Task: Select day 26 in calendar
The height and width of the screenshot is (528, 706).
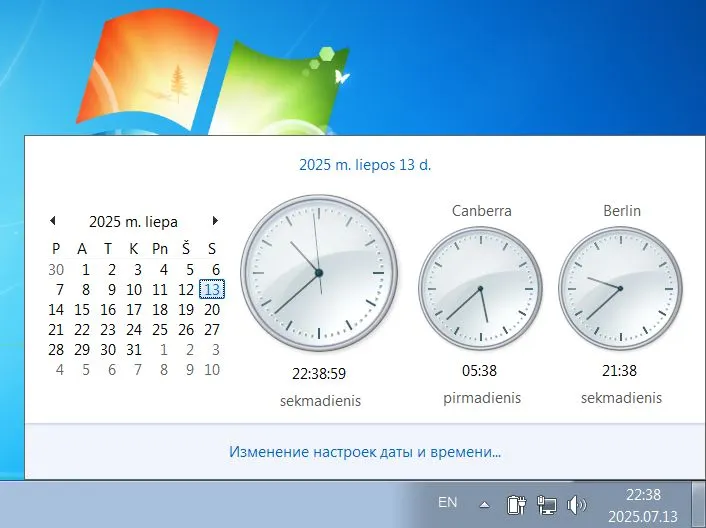Action: 186,330
